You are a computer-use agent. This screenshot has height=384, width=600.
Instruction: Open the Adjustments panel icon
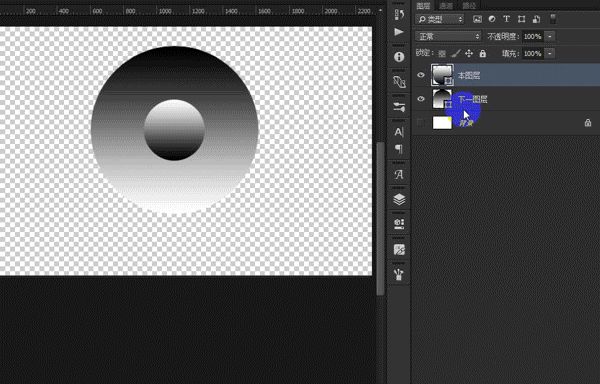399,250
